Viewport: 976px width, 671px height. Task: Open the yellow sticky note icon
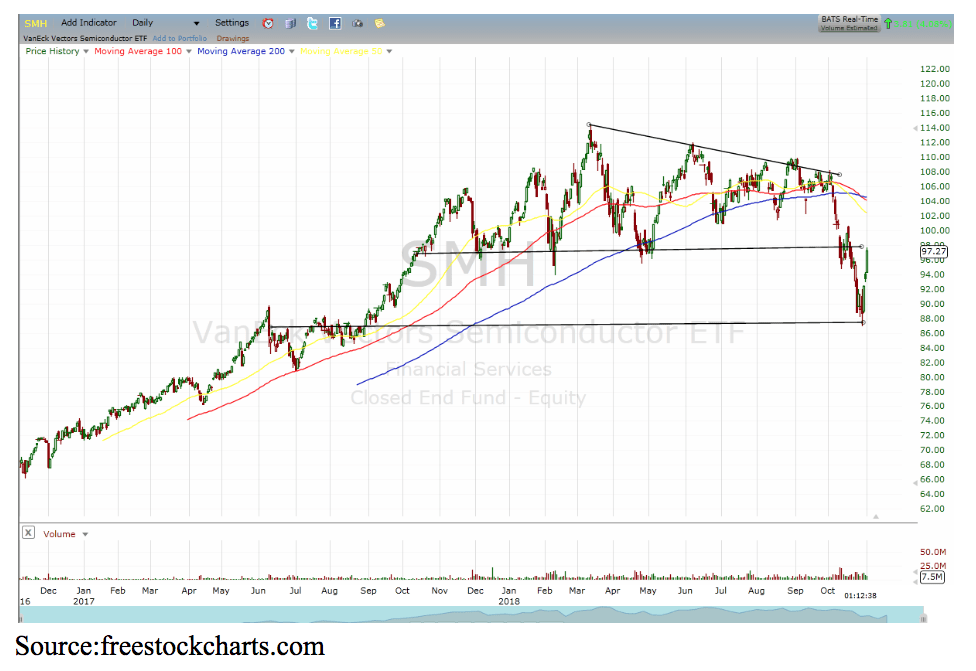(x=379, y=23)
